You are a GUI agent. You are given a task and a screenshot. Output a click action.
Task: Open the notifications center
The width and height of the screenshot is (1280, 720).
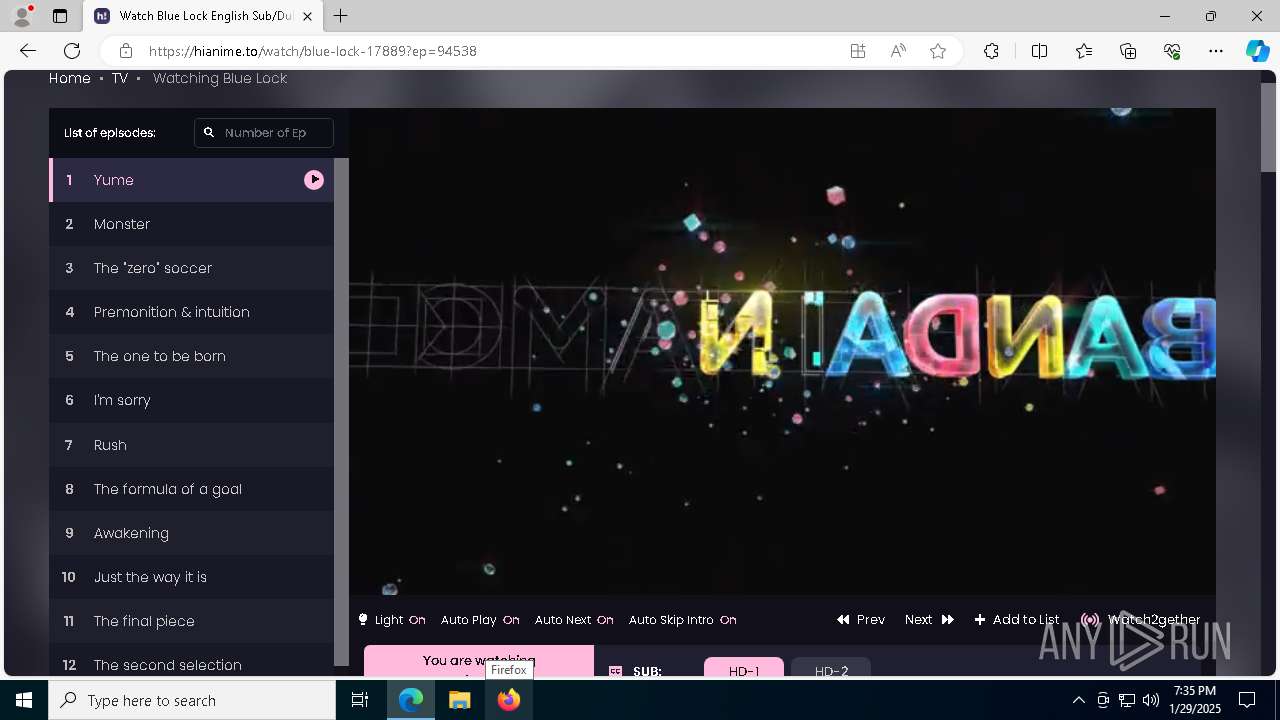click(1247, 700)
